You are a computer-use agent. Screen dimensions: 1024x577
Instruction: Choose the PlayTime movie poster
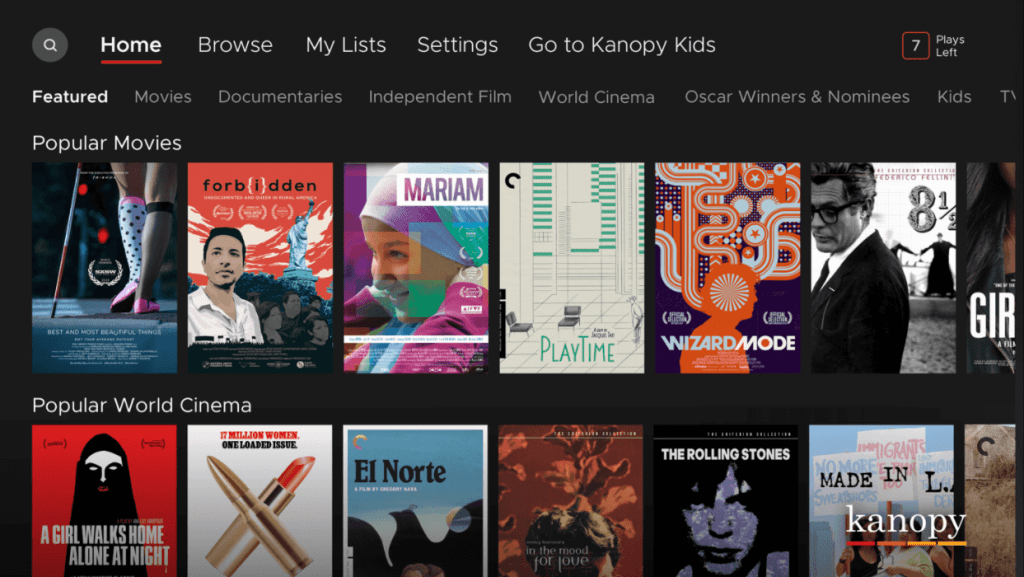[x=571, y=268]
